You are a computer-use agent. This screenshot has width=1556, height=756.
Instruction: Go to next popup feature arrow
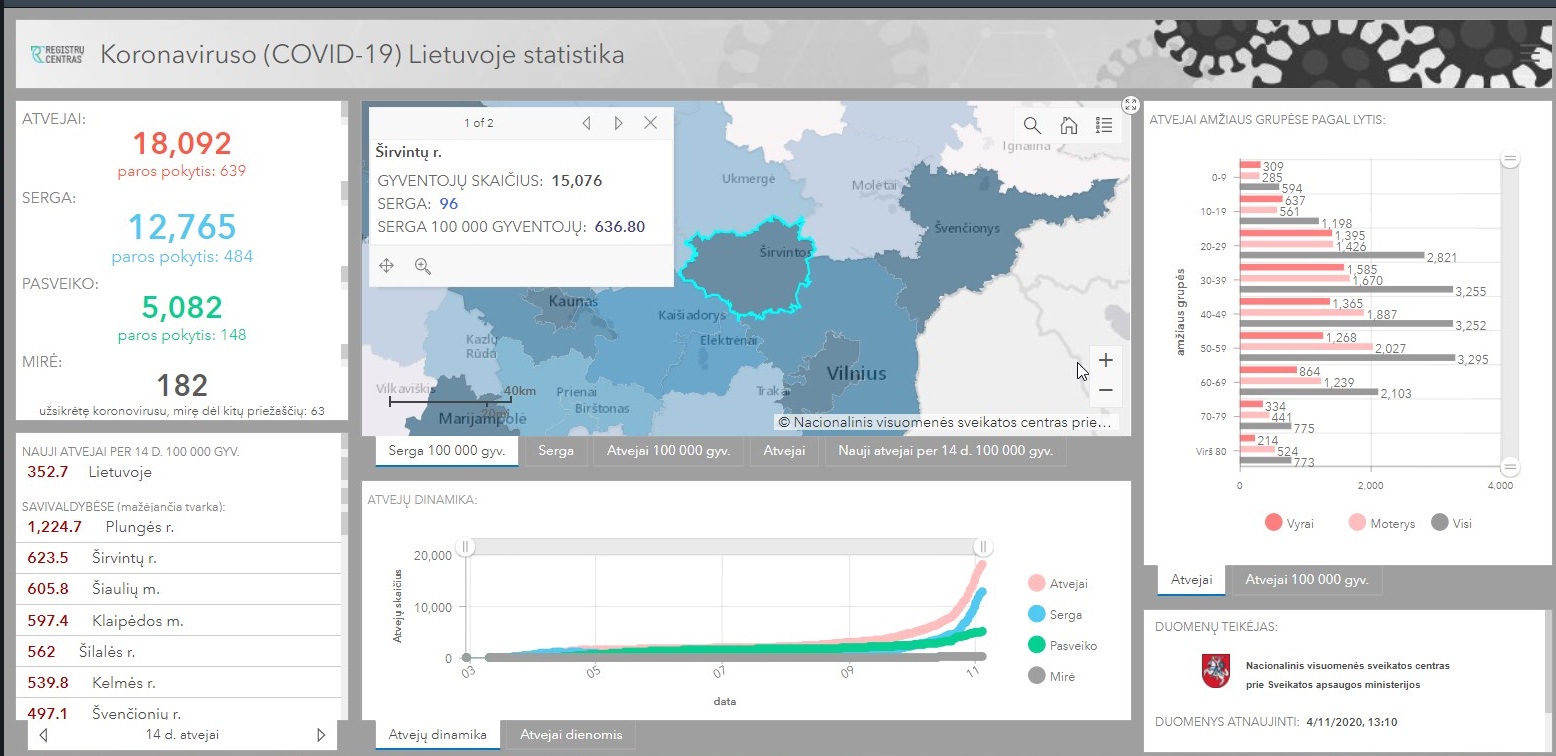[618, 123]
